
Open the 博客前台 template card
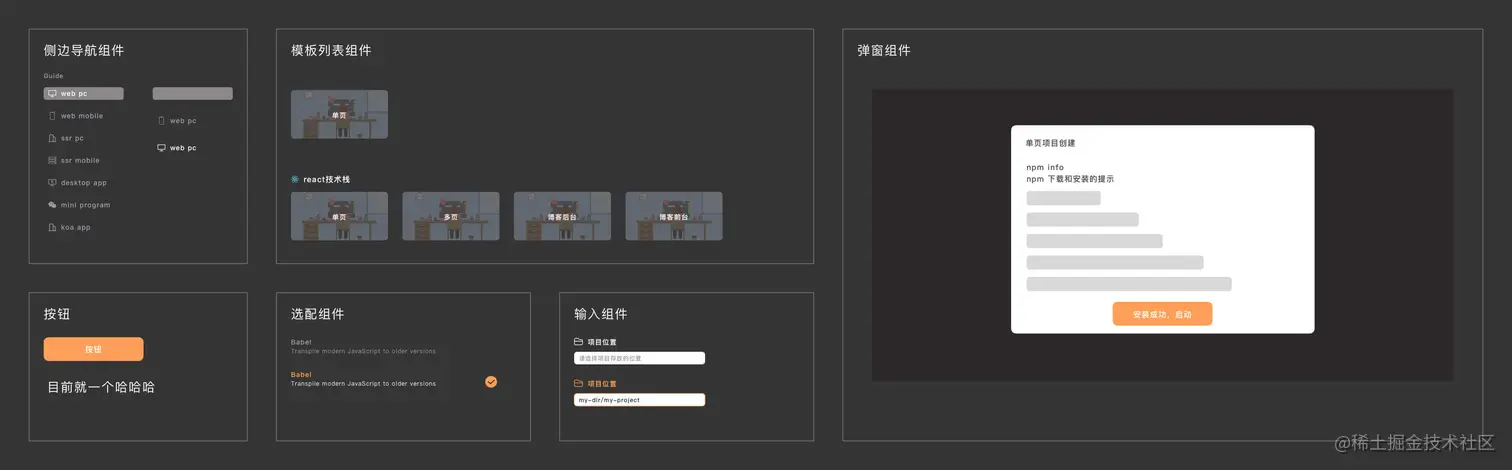(674, 216)
